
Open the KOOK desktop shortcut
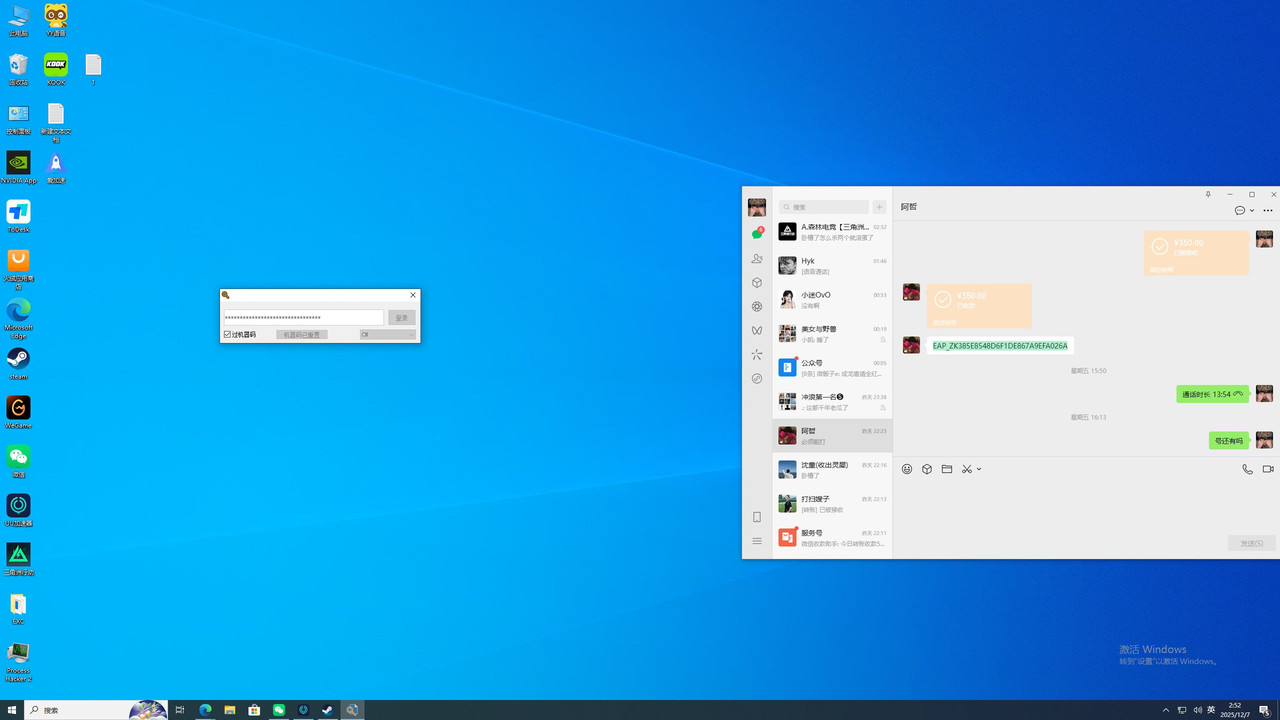pyautogui.click(x=56, y=70)
